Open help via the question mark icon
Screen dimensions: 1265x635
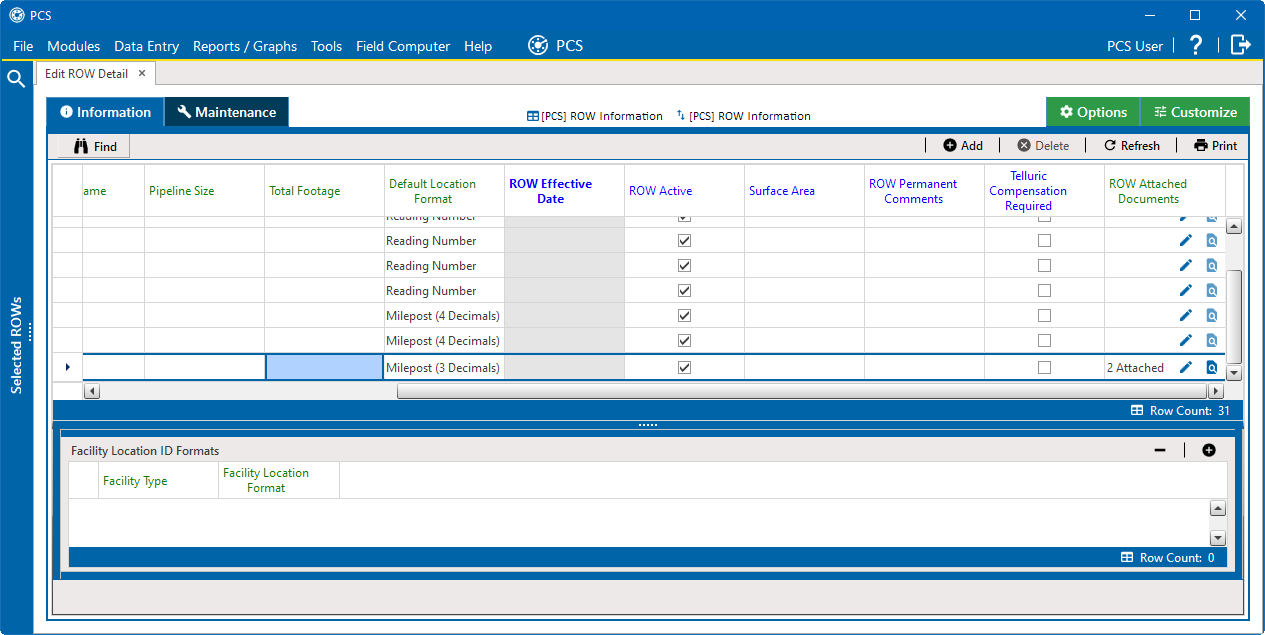coord(1196,45)
